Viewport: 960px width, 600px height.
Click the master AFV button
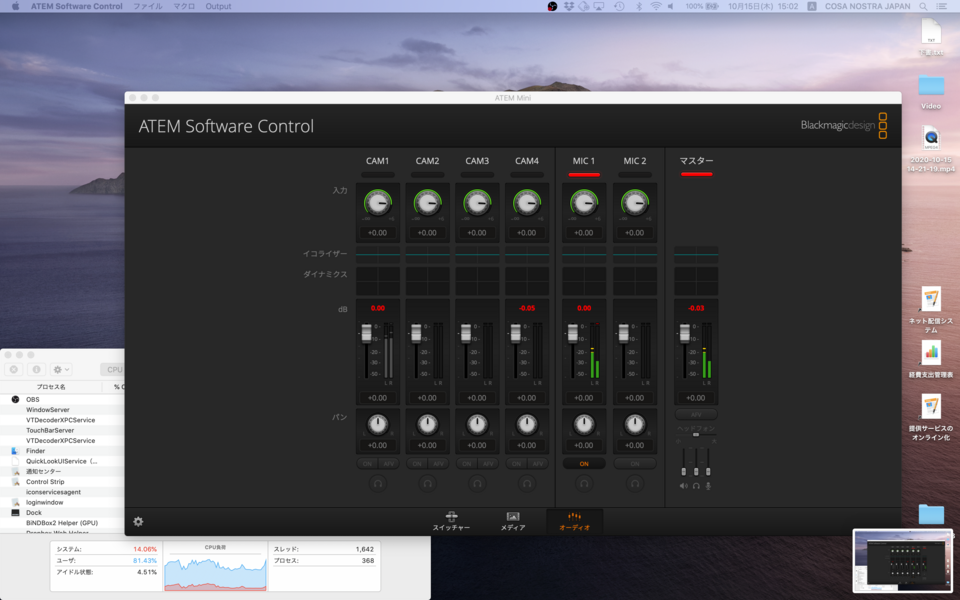[x=696, y=413]
